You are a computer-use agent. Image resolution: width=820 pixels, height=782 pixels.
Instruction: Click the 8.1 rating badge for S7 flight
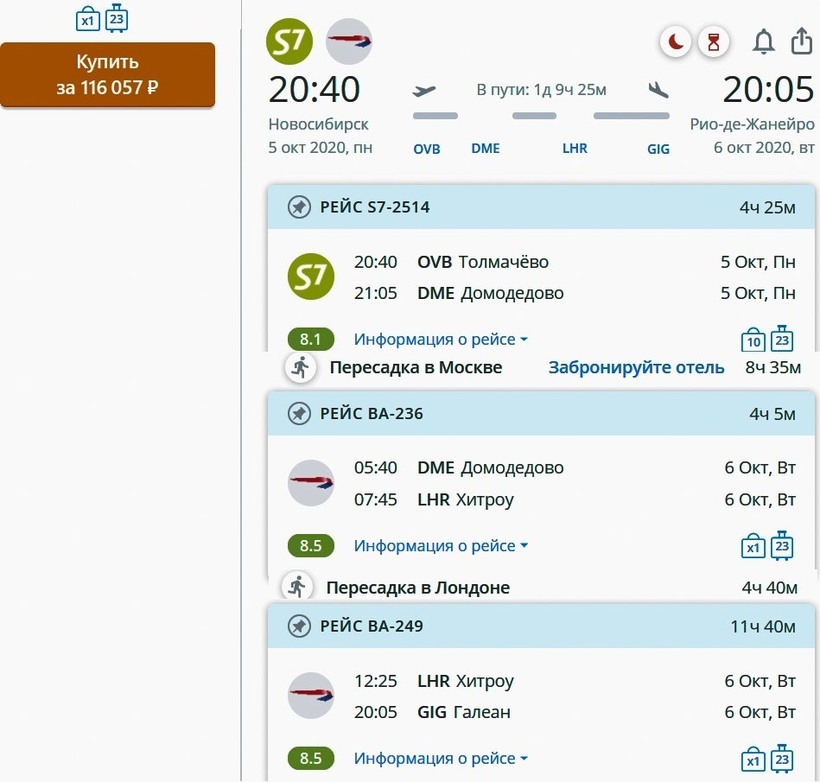311,340
